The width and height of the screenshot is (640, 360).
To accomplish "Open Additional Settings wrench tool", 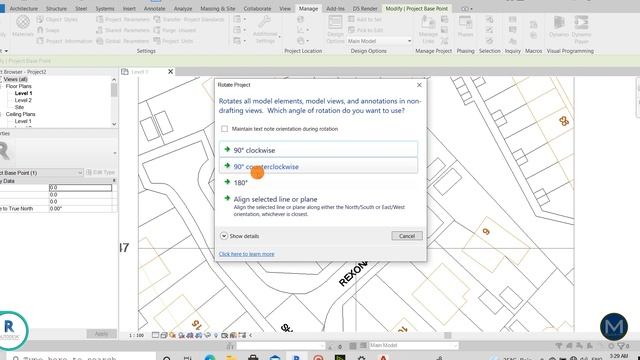I will pos(265,29).
